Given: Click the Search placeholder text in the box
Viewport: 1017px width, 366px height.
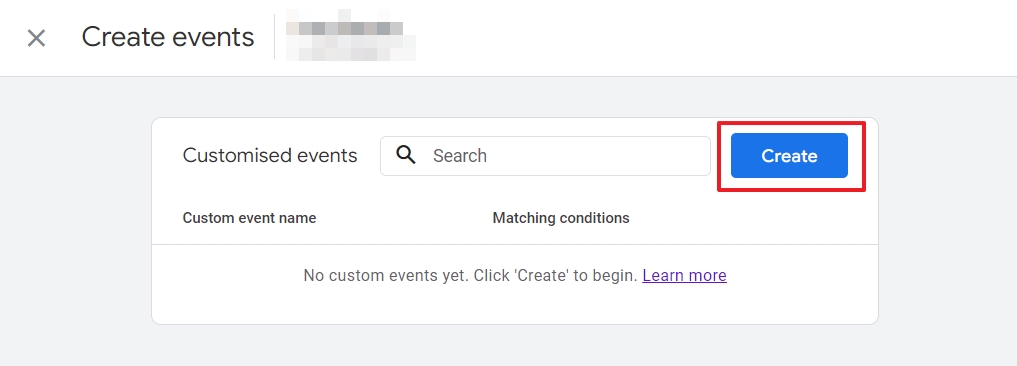Looking at the screenshot, I should (460, 156).
